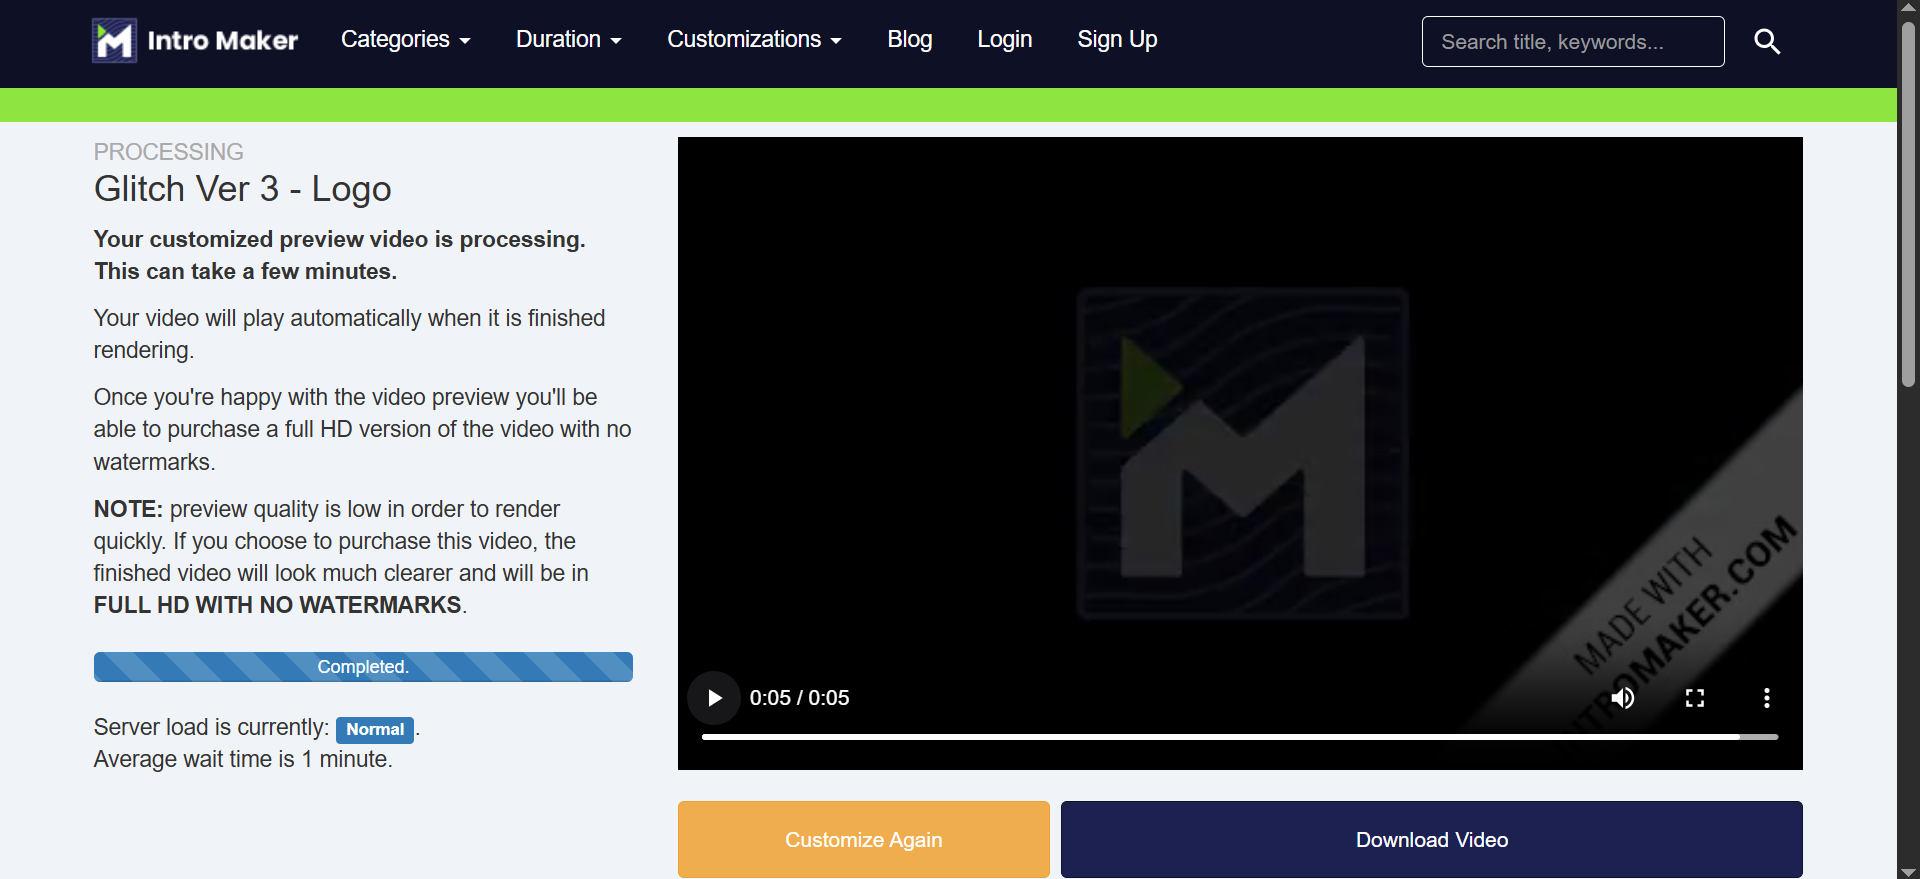Click the search magnifier icon
The width and height of the screenshot is (1920, 879).
point(1767,41)
